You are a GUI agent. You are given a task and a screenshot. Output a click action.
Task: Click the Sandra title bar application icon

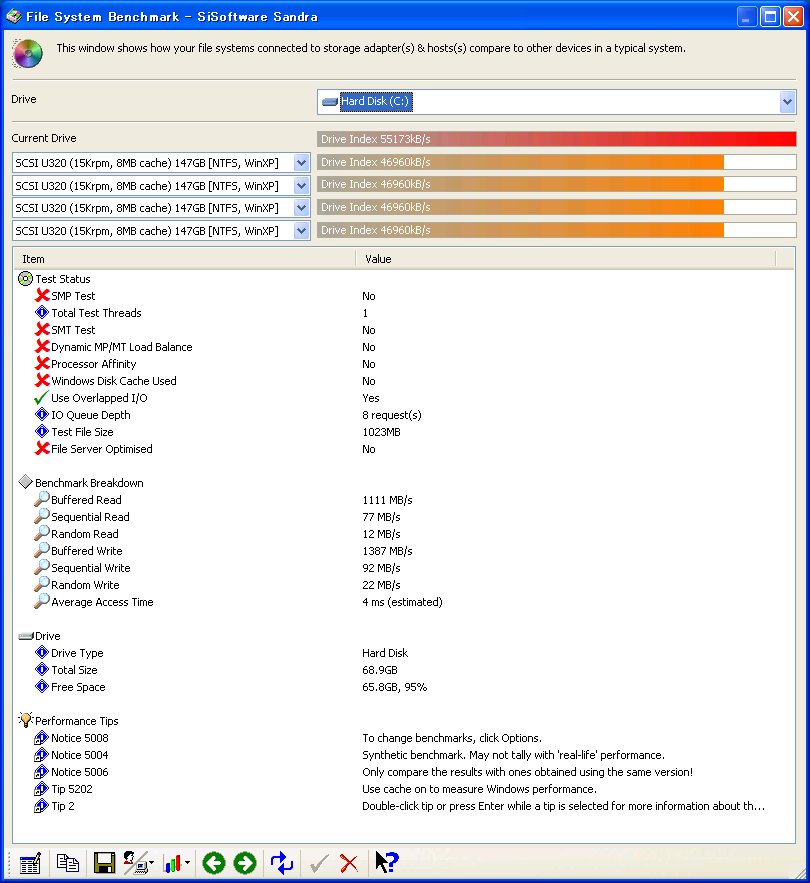tap(14, 16)
